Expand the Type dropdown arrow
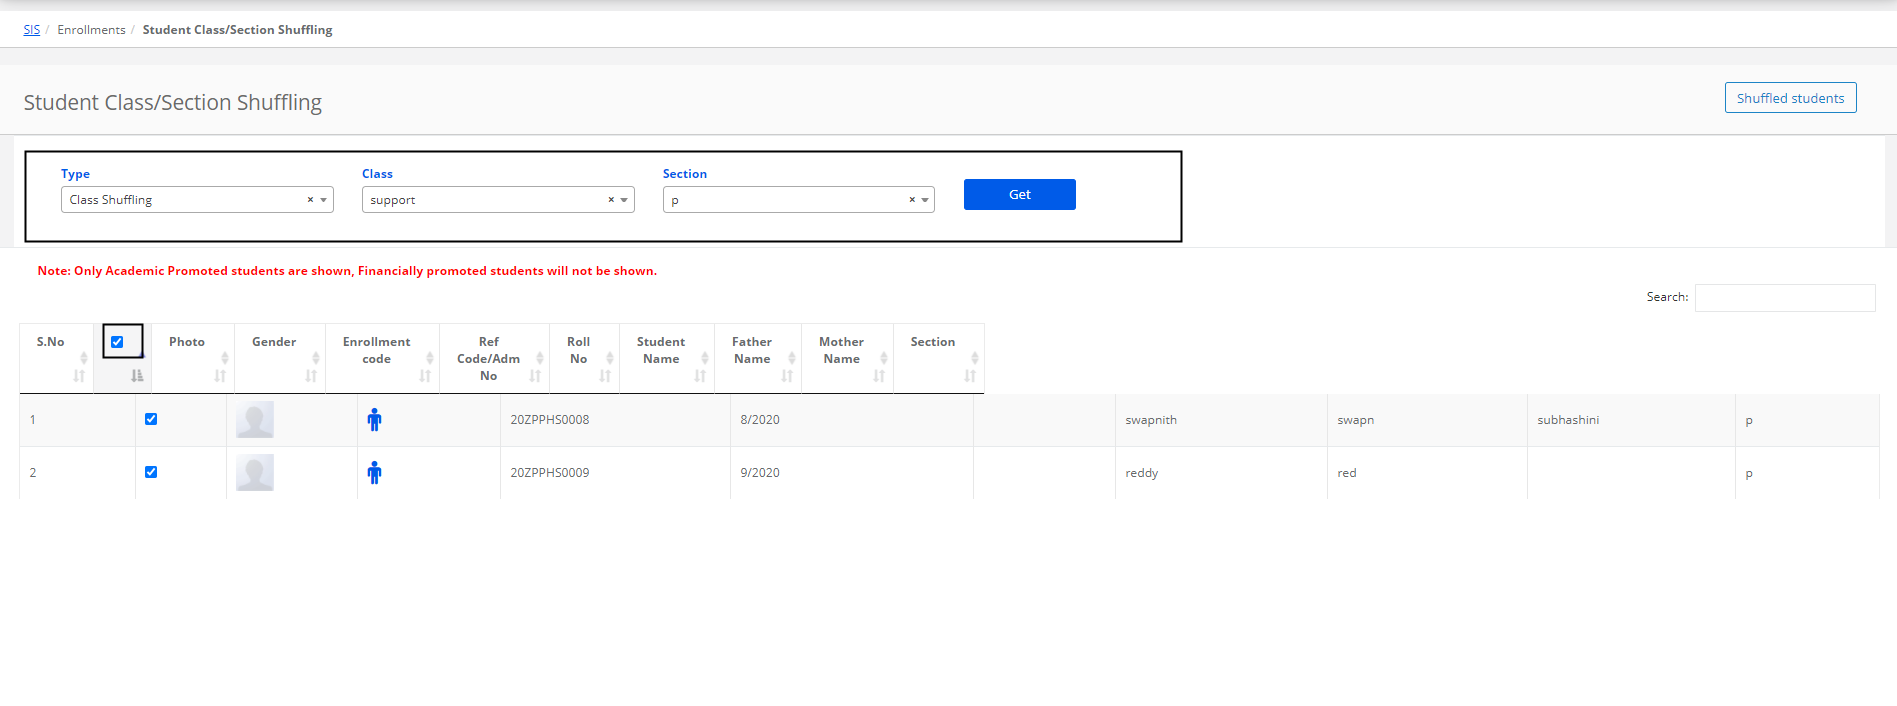1897x706 pixels. click(x=324, y=200)
